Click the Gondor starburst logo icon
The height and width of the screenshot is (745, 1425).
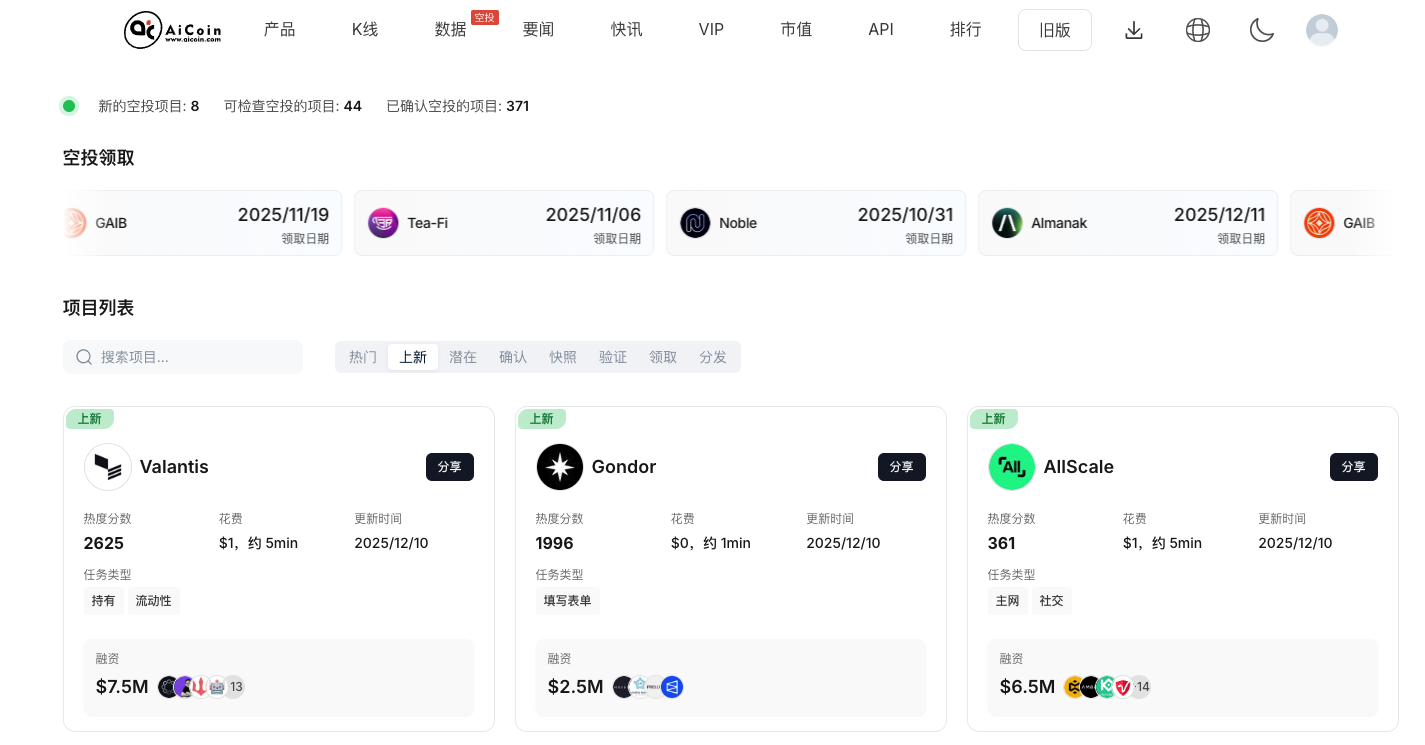(x=559, y=466)
